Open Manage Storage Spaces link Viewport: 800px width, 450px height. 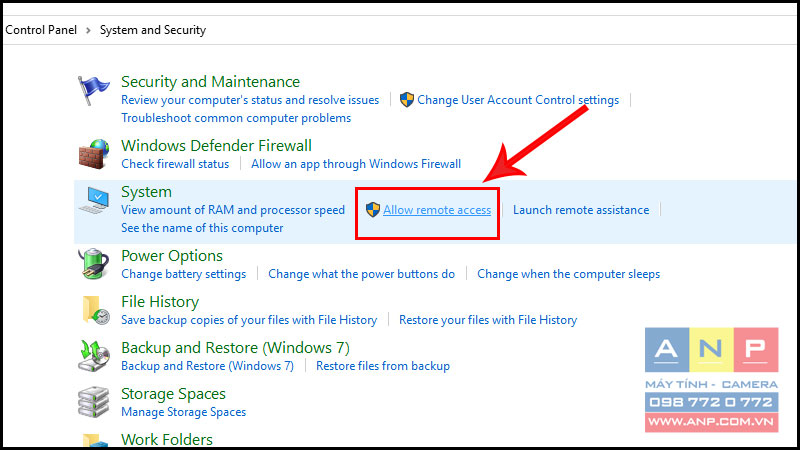(x=184, y=412)
